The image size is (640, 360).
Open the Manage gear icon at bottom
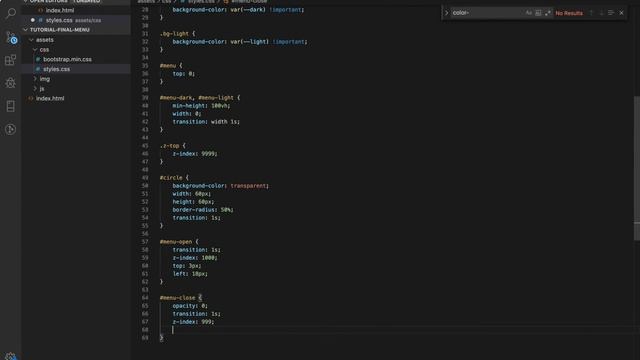[11, 356]
